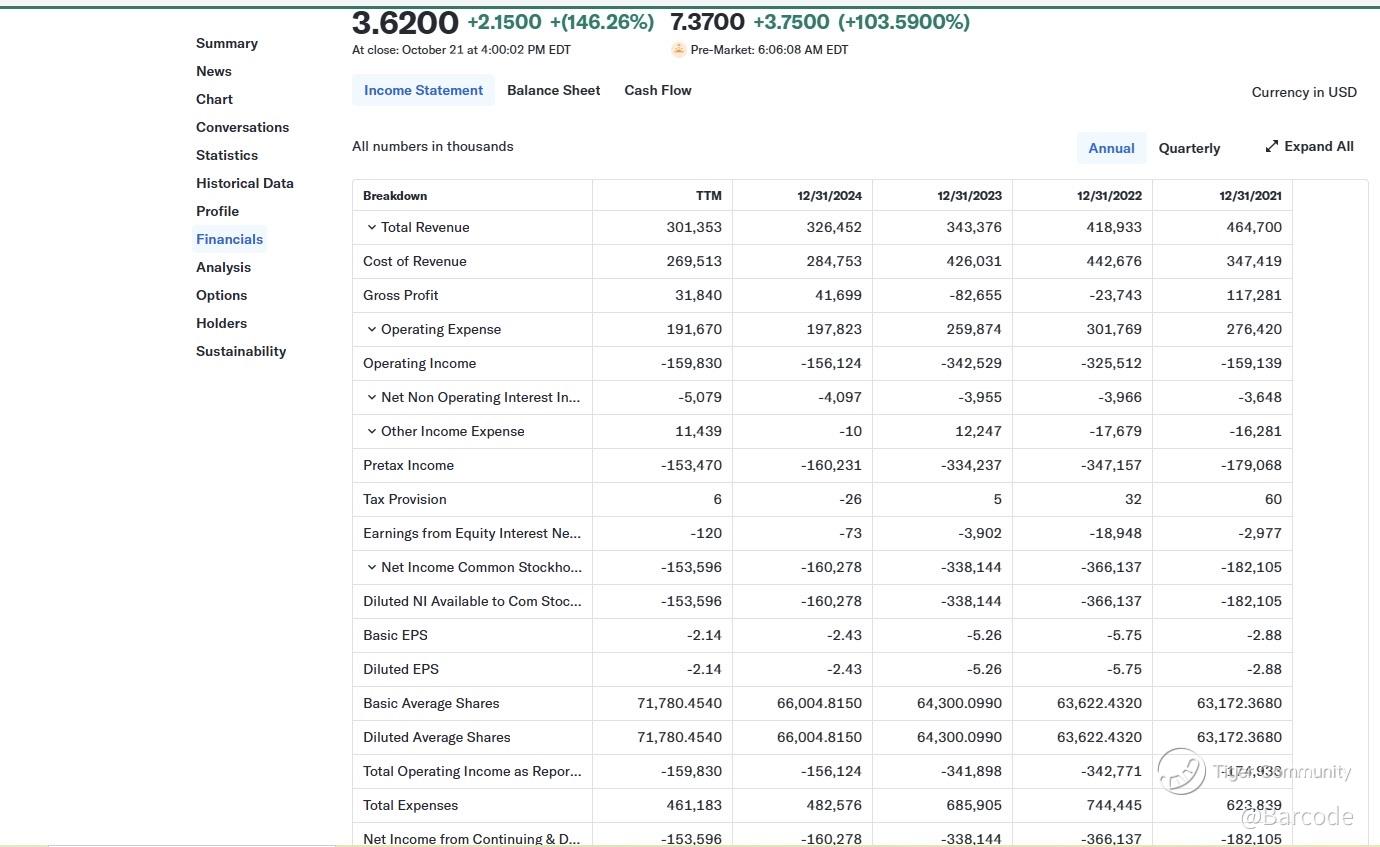
Task: Click the TTM column header
Action: click(x=708, y=196)
